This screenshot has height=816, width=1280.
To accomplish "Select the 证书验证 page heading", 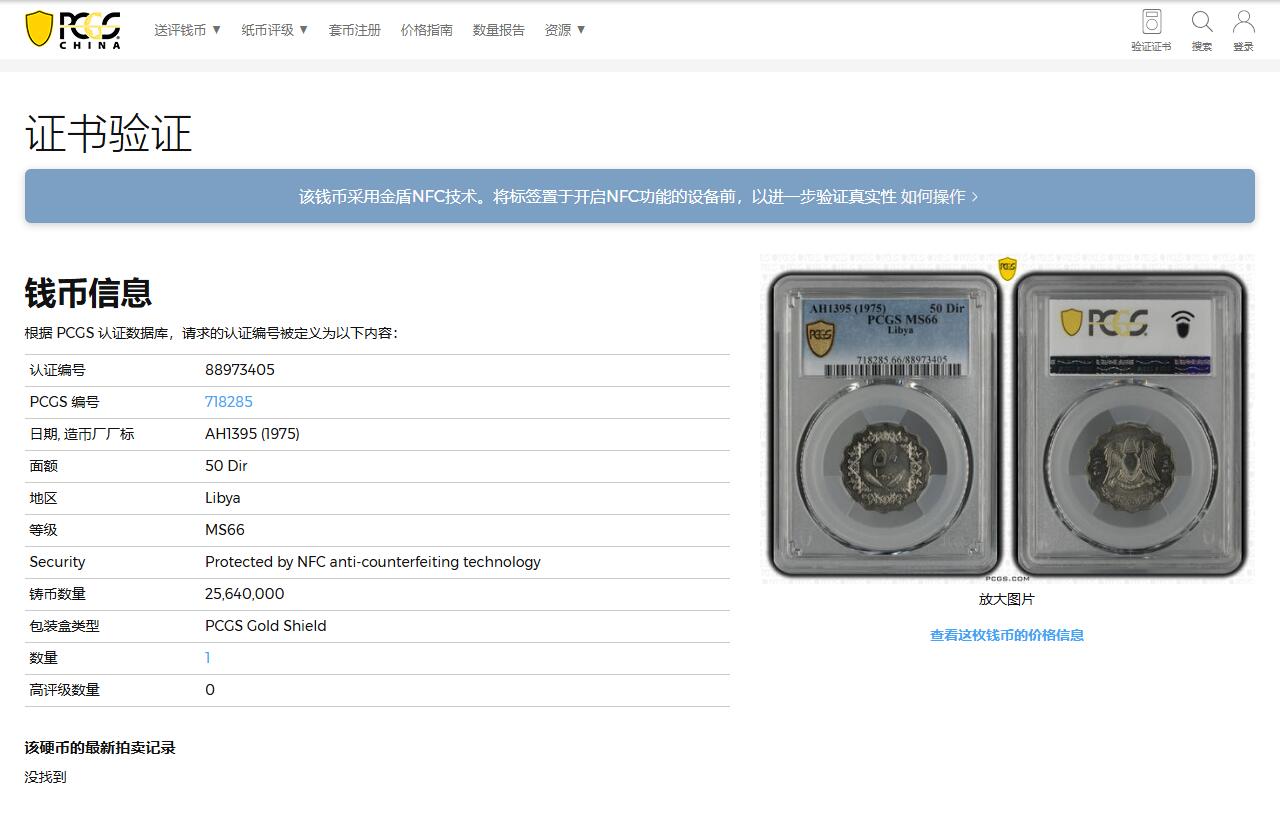I will coord(108,134).
